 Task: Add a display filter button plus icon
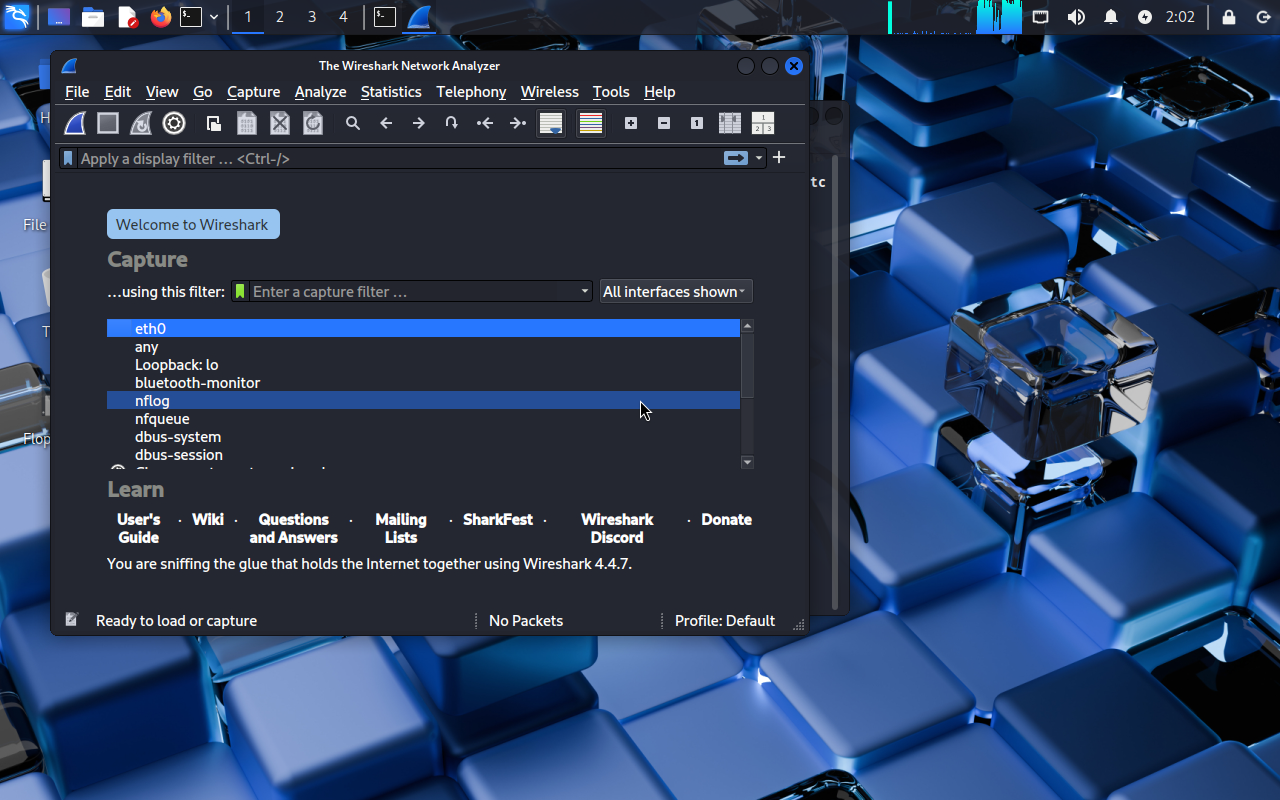pyautogui.click(x=779, y=157)
